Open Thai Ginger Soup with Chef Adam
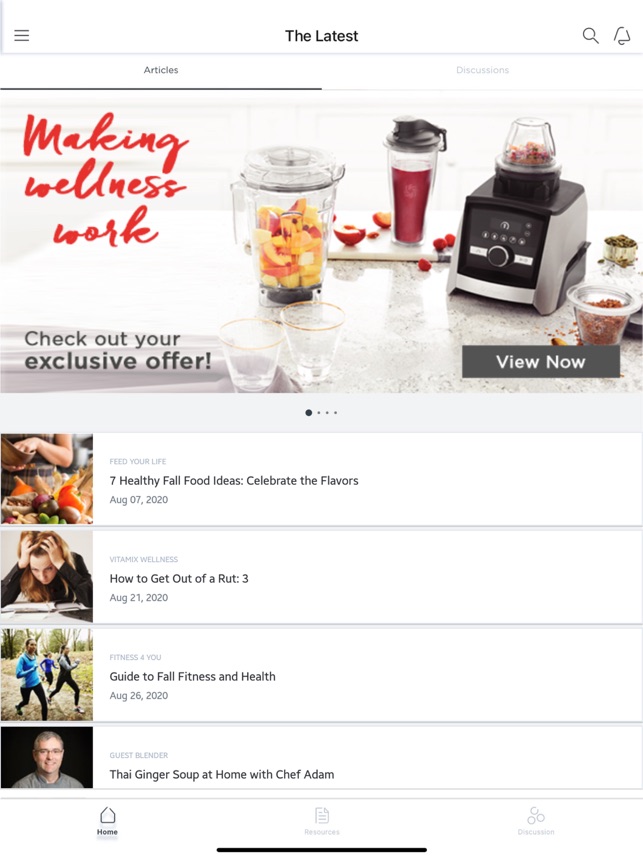 (x=321, y=758)
